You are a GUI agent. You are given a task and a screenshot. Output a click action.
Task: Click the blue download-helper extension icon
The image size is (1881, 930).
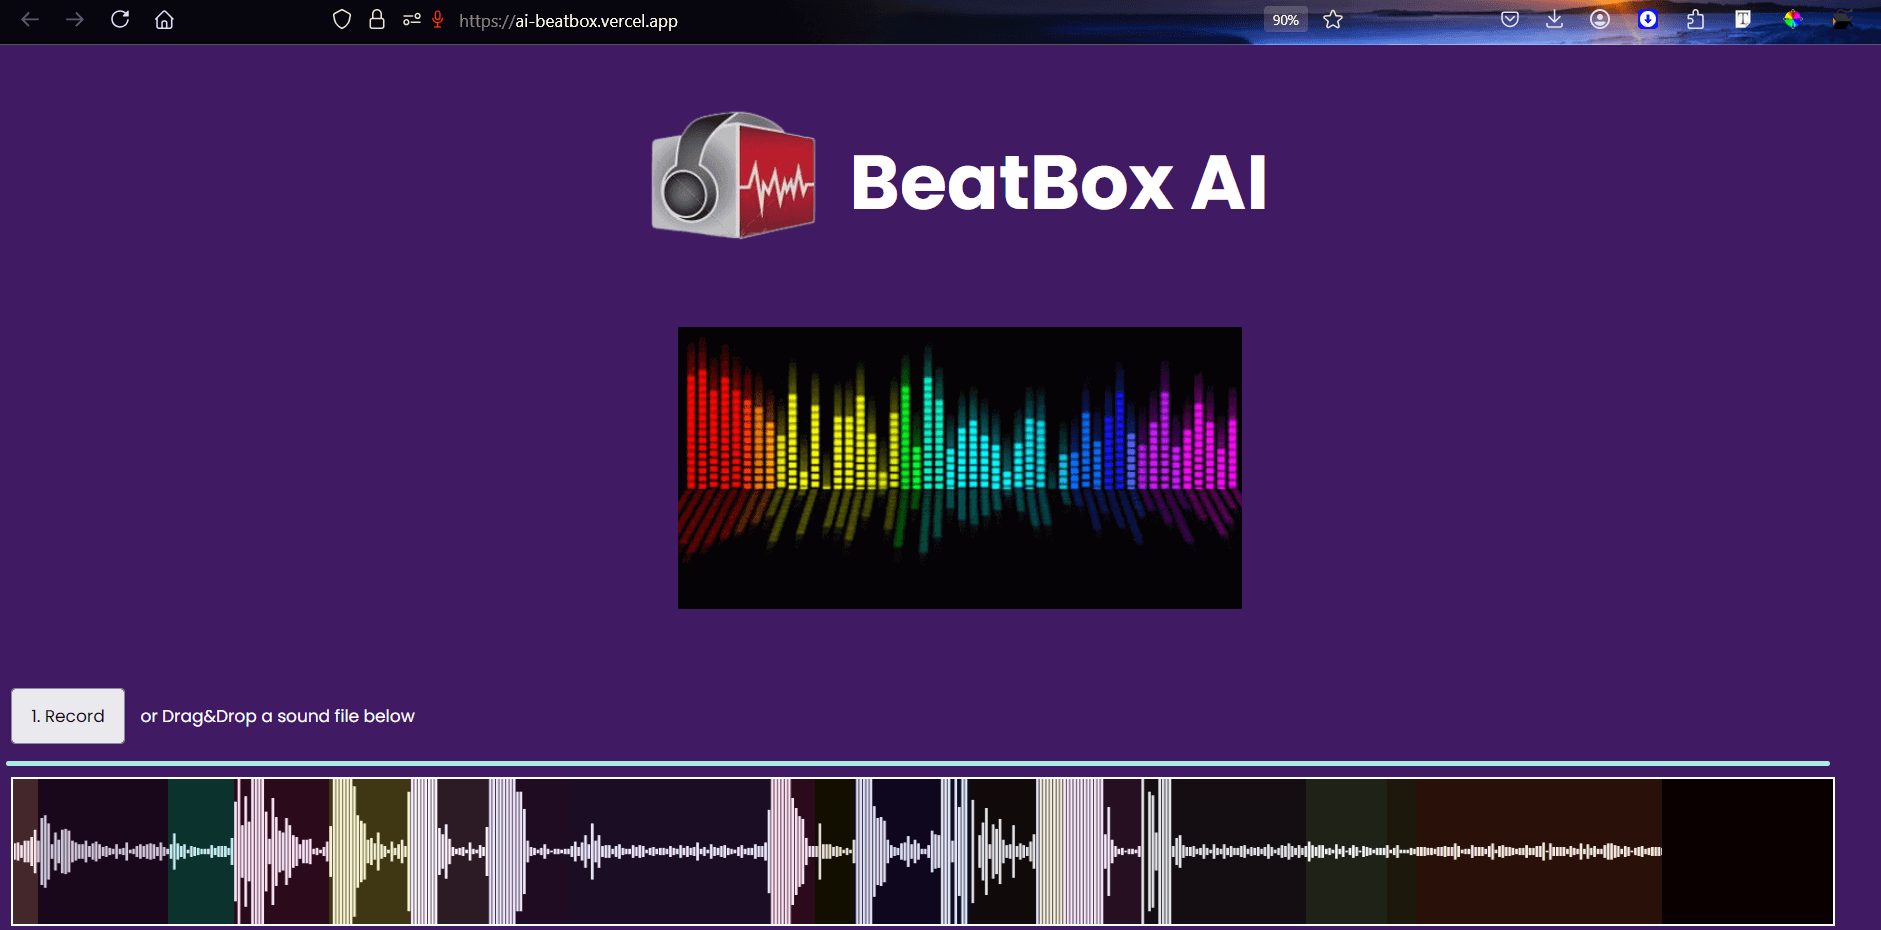pos(1647,19)
